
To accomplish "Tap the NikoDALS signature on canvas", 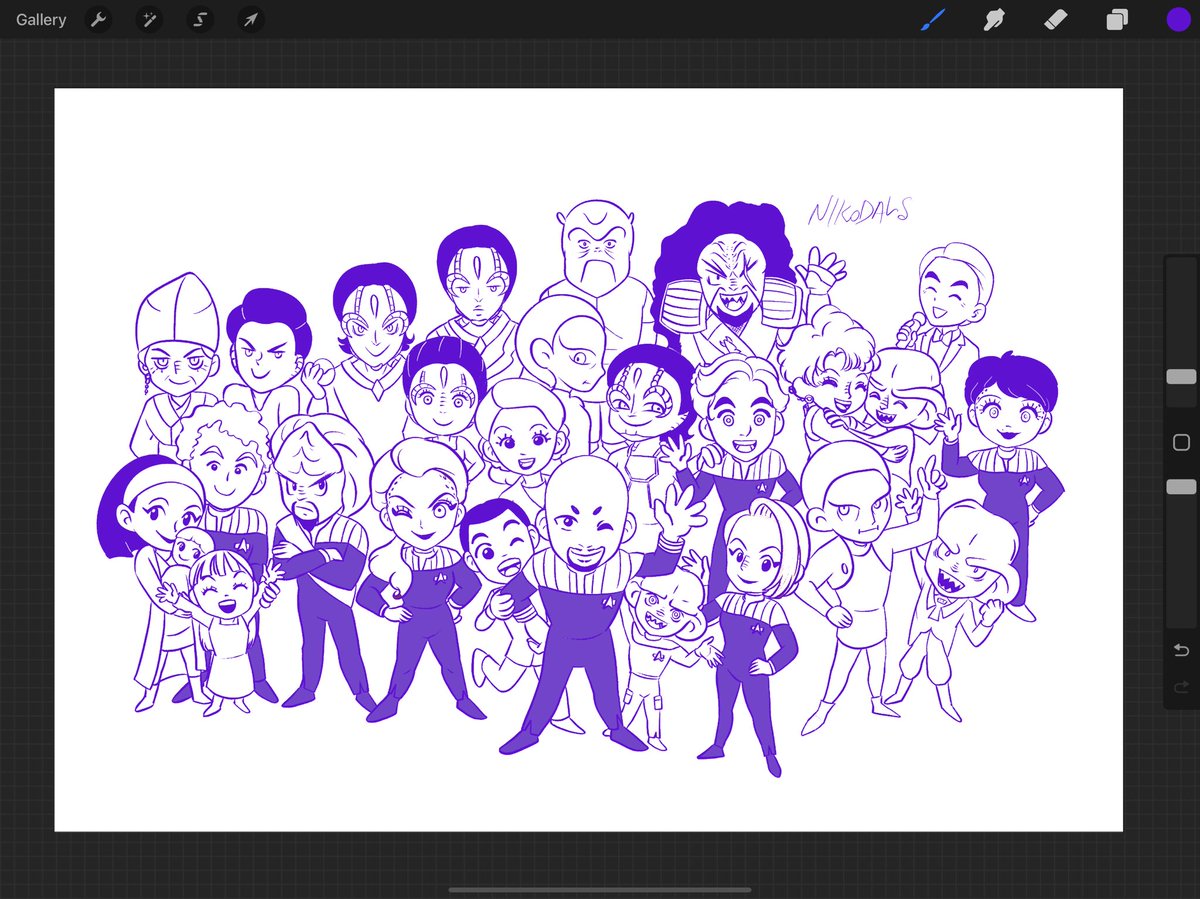I will point(859,211).
